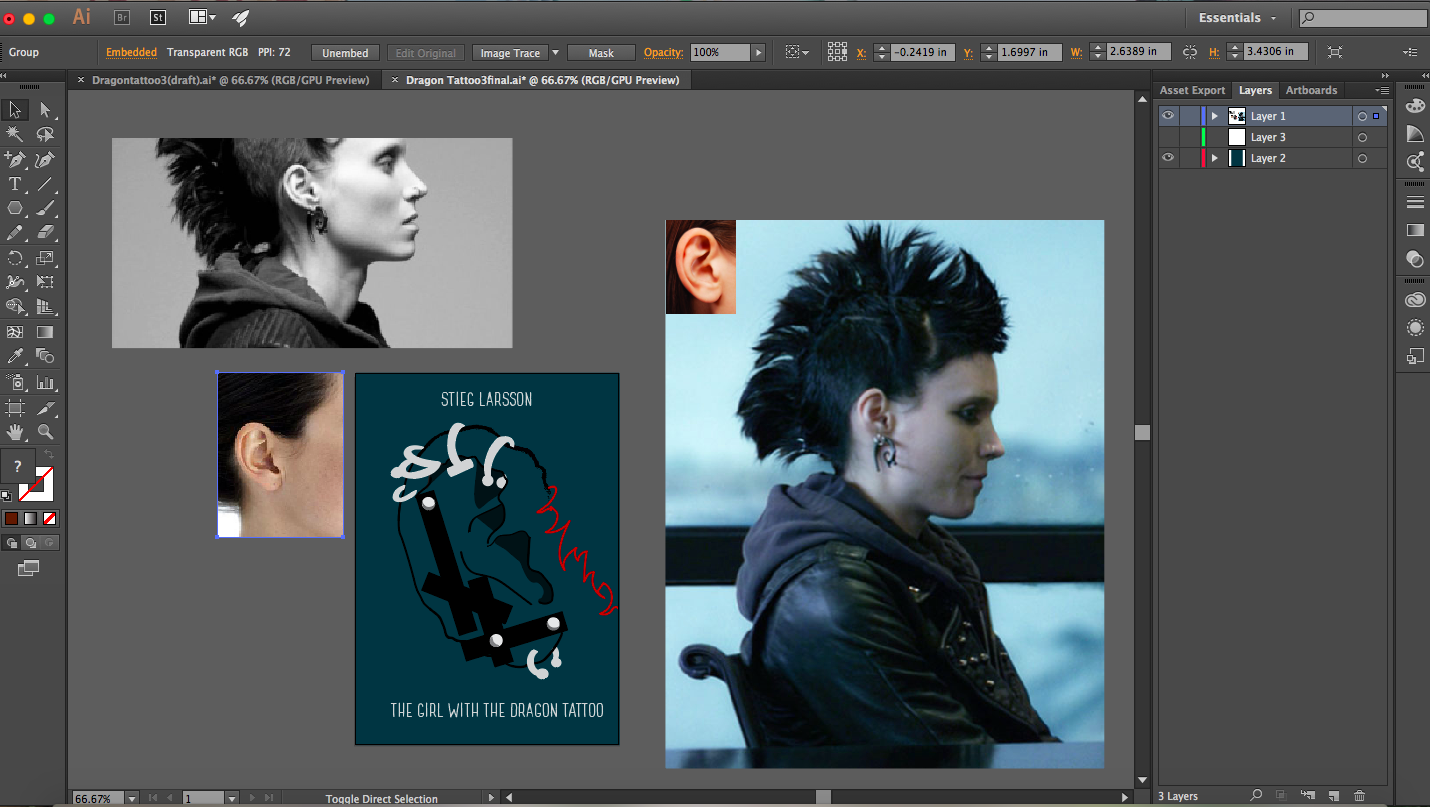Select the Direct Selection tool
Screen dimensions: 1430x807
(45, 109)
